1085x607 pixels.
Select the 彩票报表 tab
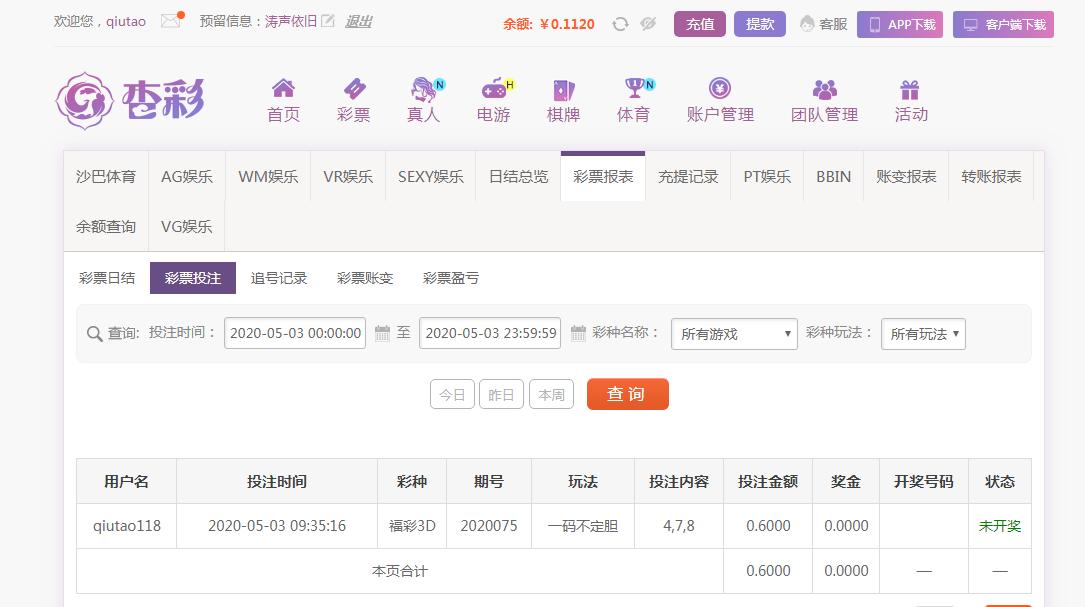click(603, 176)
